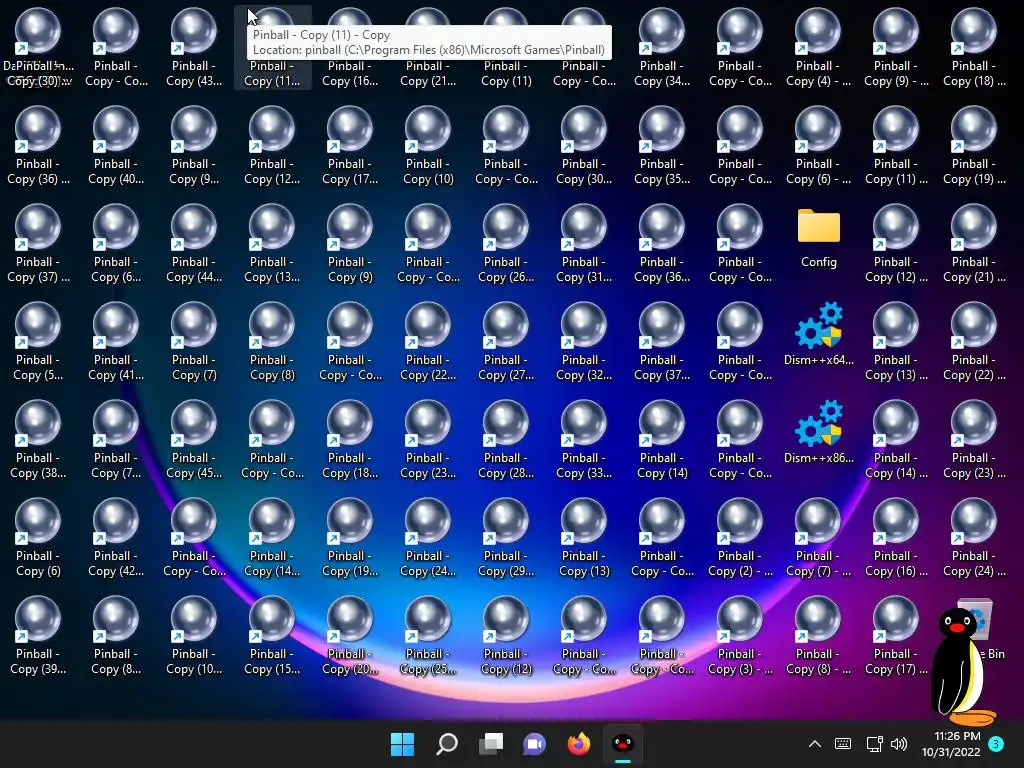
Task: Select the Pinball - Copy (28... shortcut
Action: tap(505, 440)
